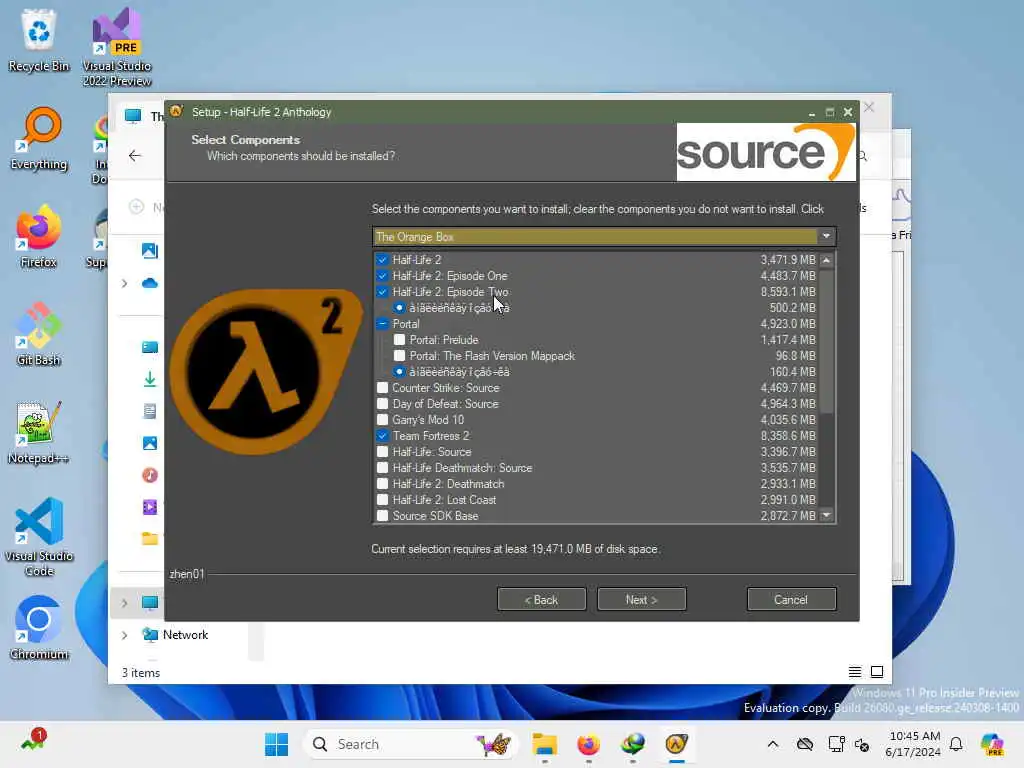Image resolution: width=1024 pixels, height=768 pixels.
Task: Expand OneDrive node in Explorer sidebar
Action: pyautogui.click(x=124, y=283)
